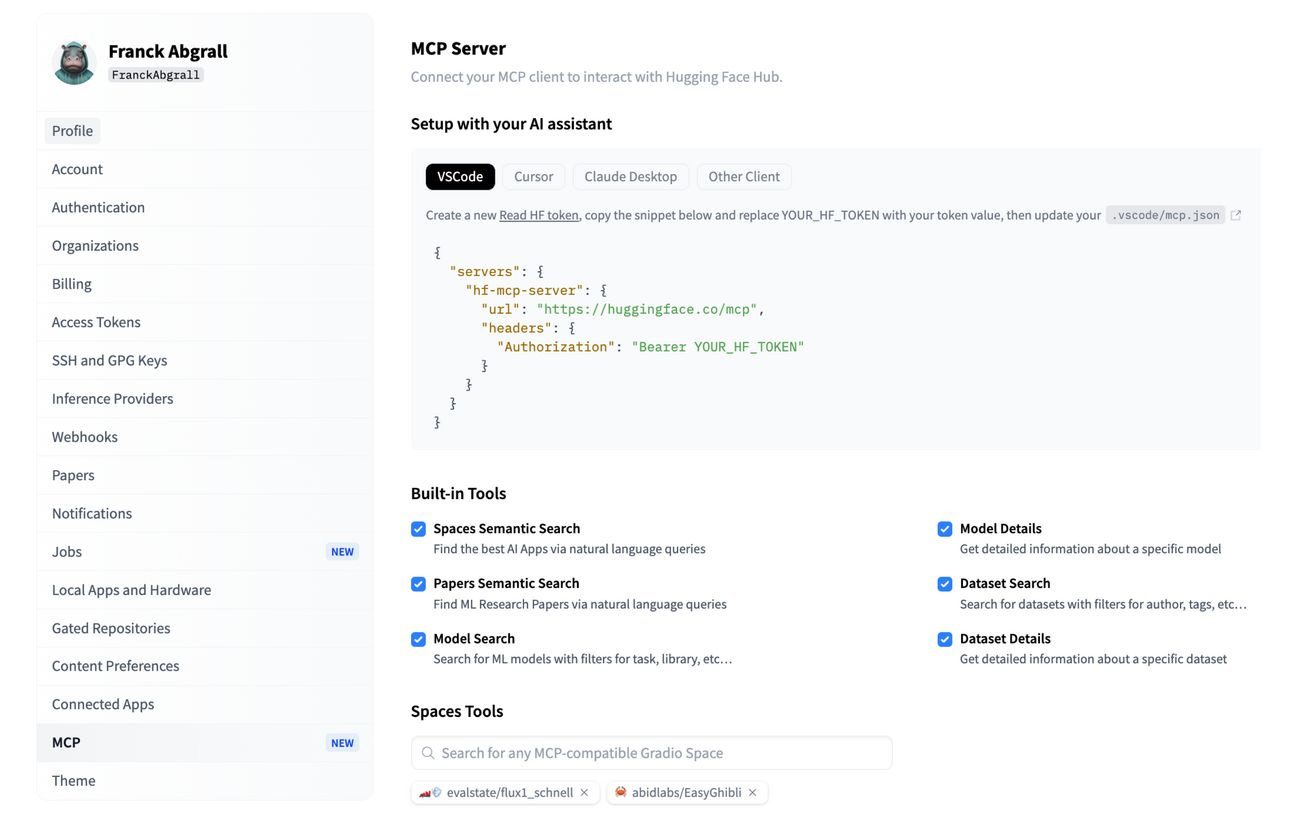
Task: Open Connected Apps settings
Action: click(205, 704)
